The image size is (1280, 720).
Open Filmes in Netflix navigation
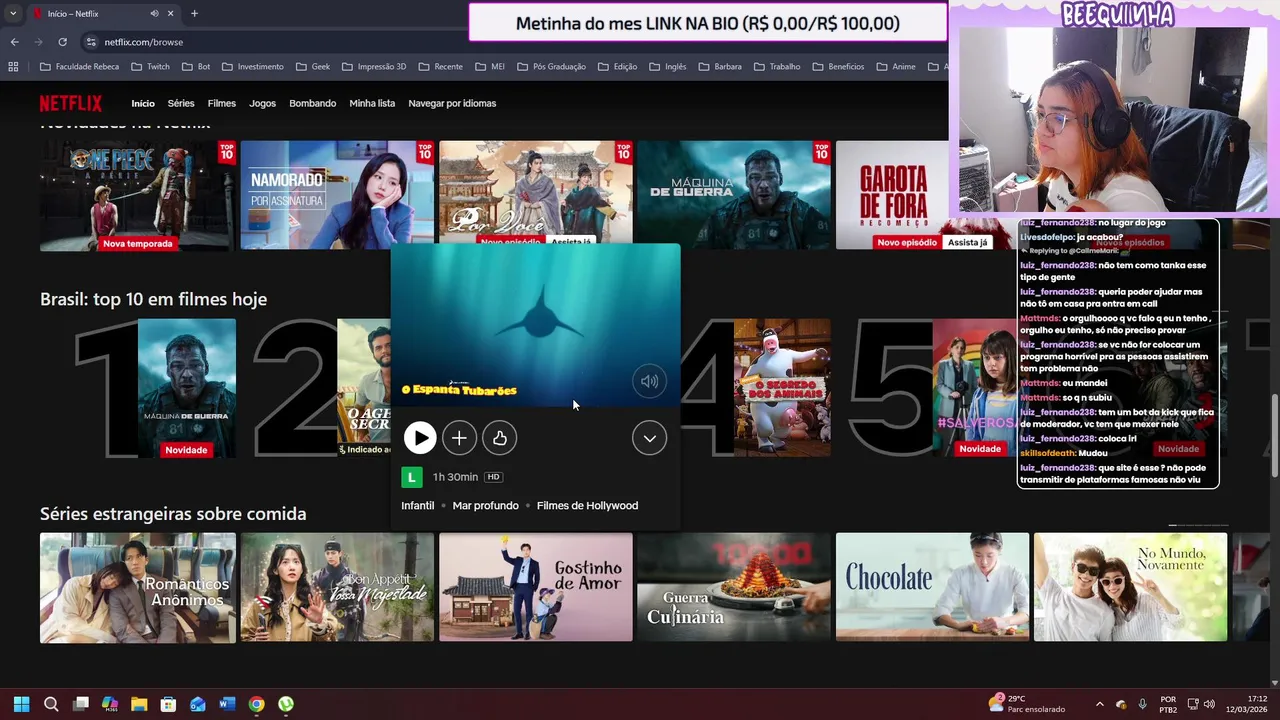(222, 103)
